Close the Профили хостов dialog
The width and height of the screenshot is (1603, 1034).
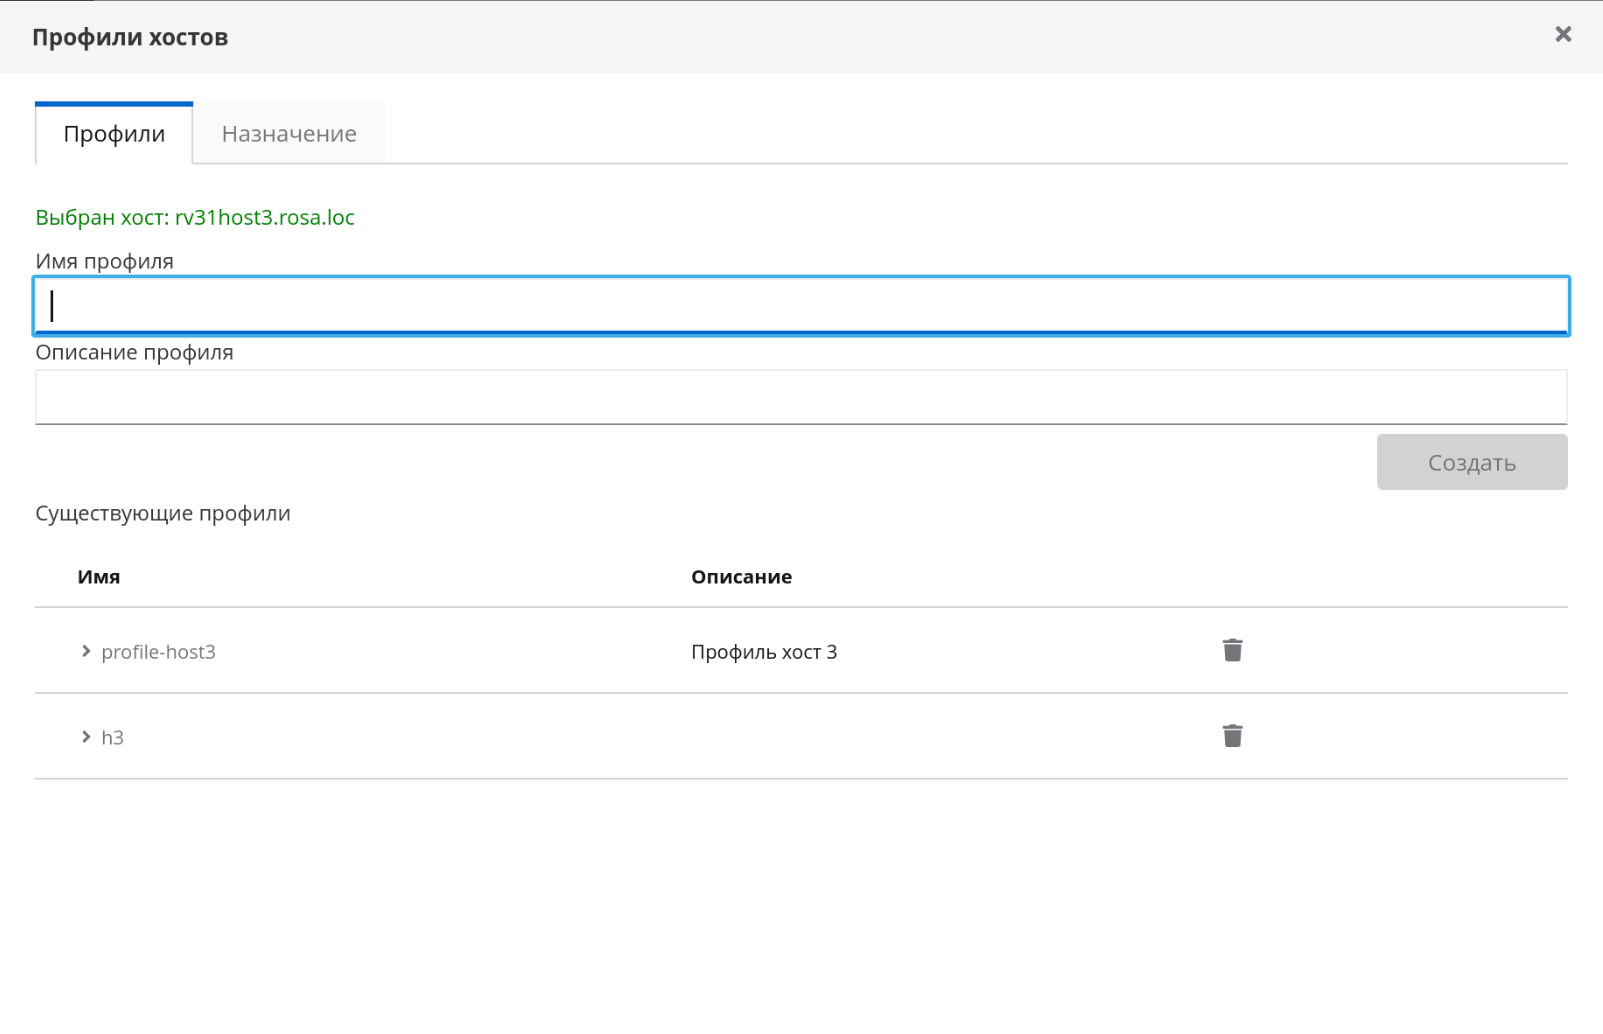(1563, 35)
